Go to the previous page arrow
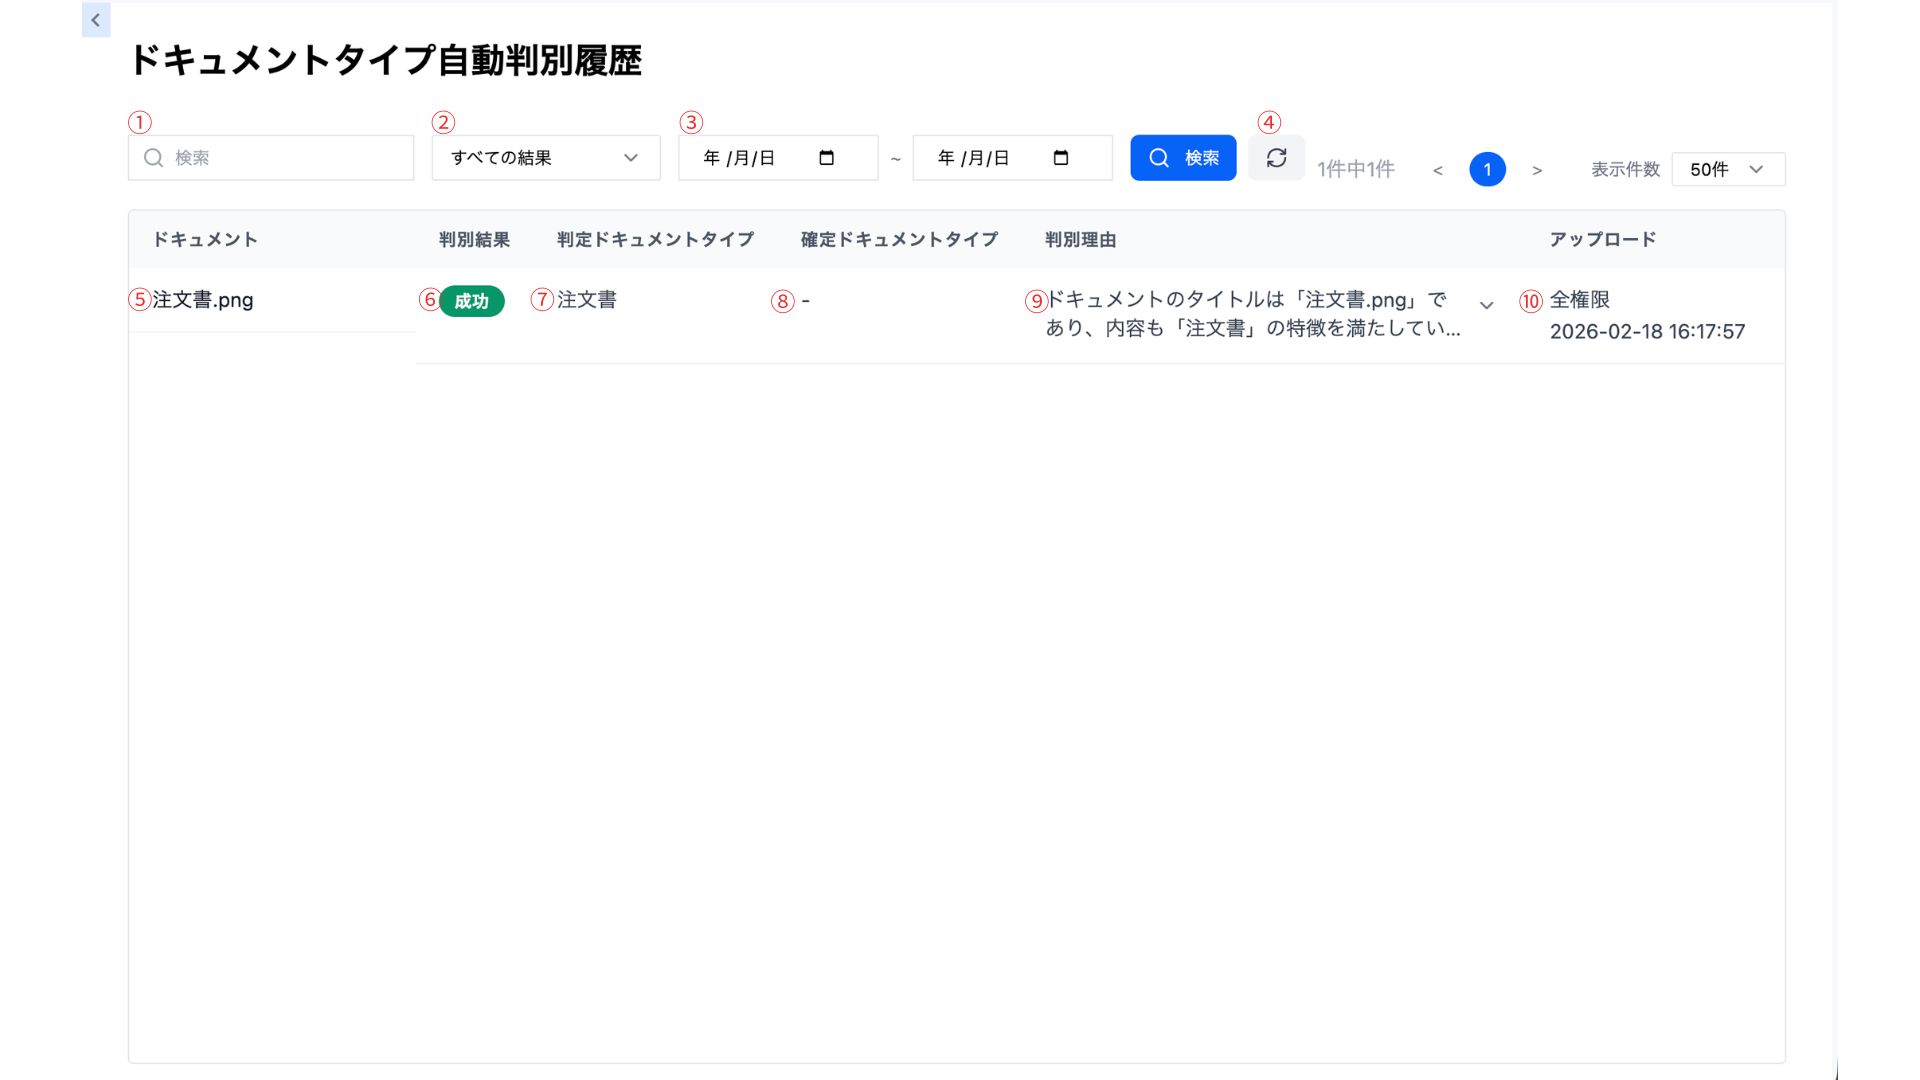This screenshot has height=1080, width=1920. pyautogui.click(x=1437, y=171)
